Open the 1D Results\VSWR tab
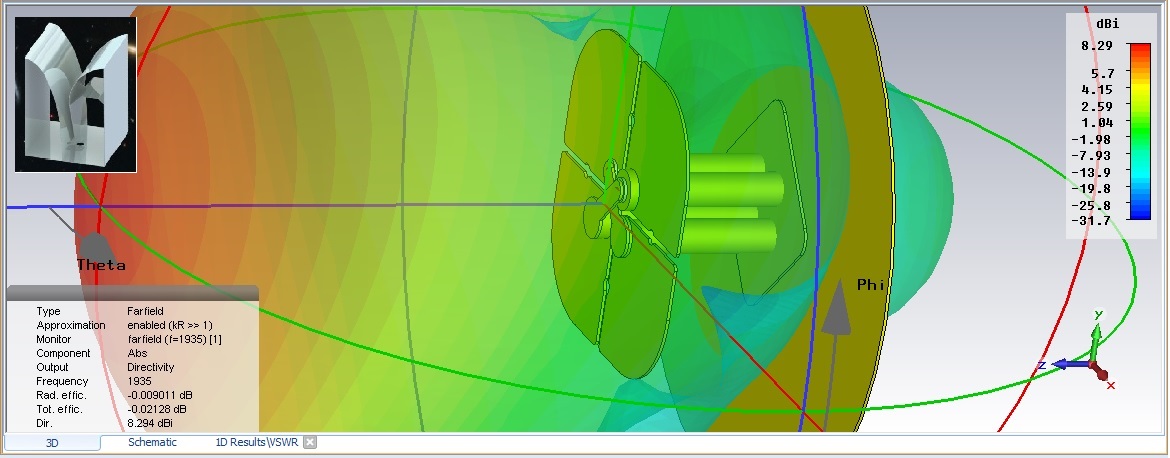 [x=257, y=442]
